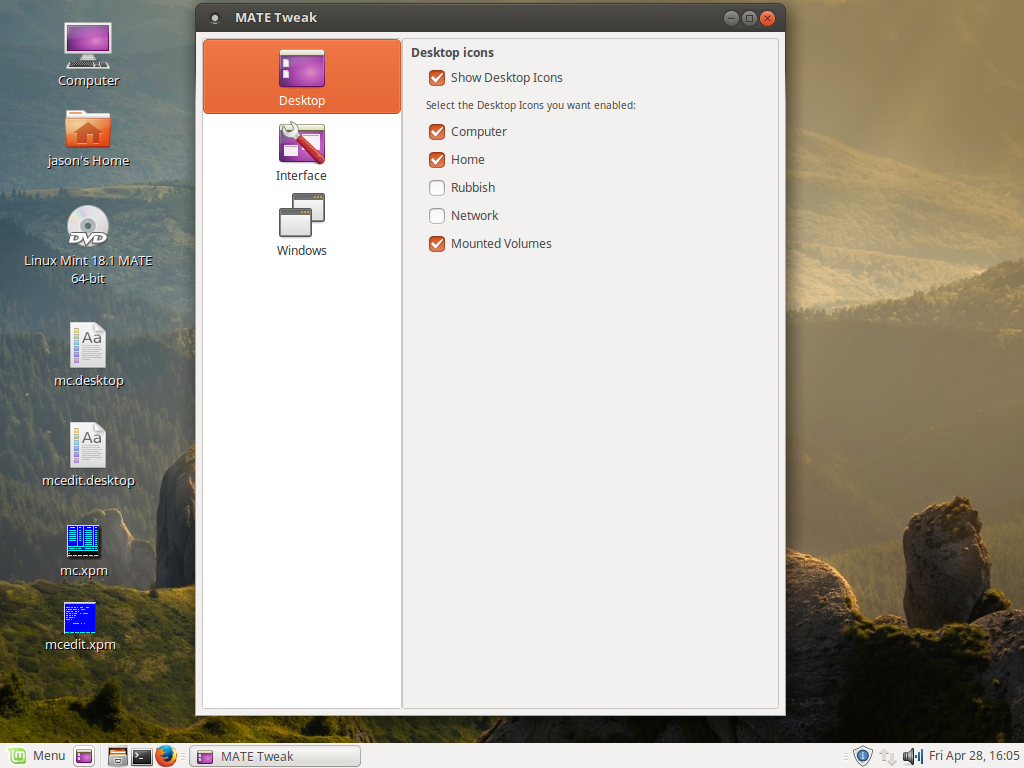Disable the Computer desktop icon checkbox

click(x=437, y=132)
